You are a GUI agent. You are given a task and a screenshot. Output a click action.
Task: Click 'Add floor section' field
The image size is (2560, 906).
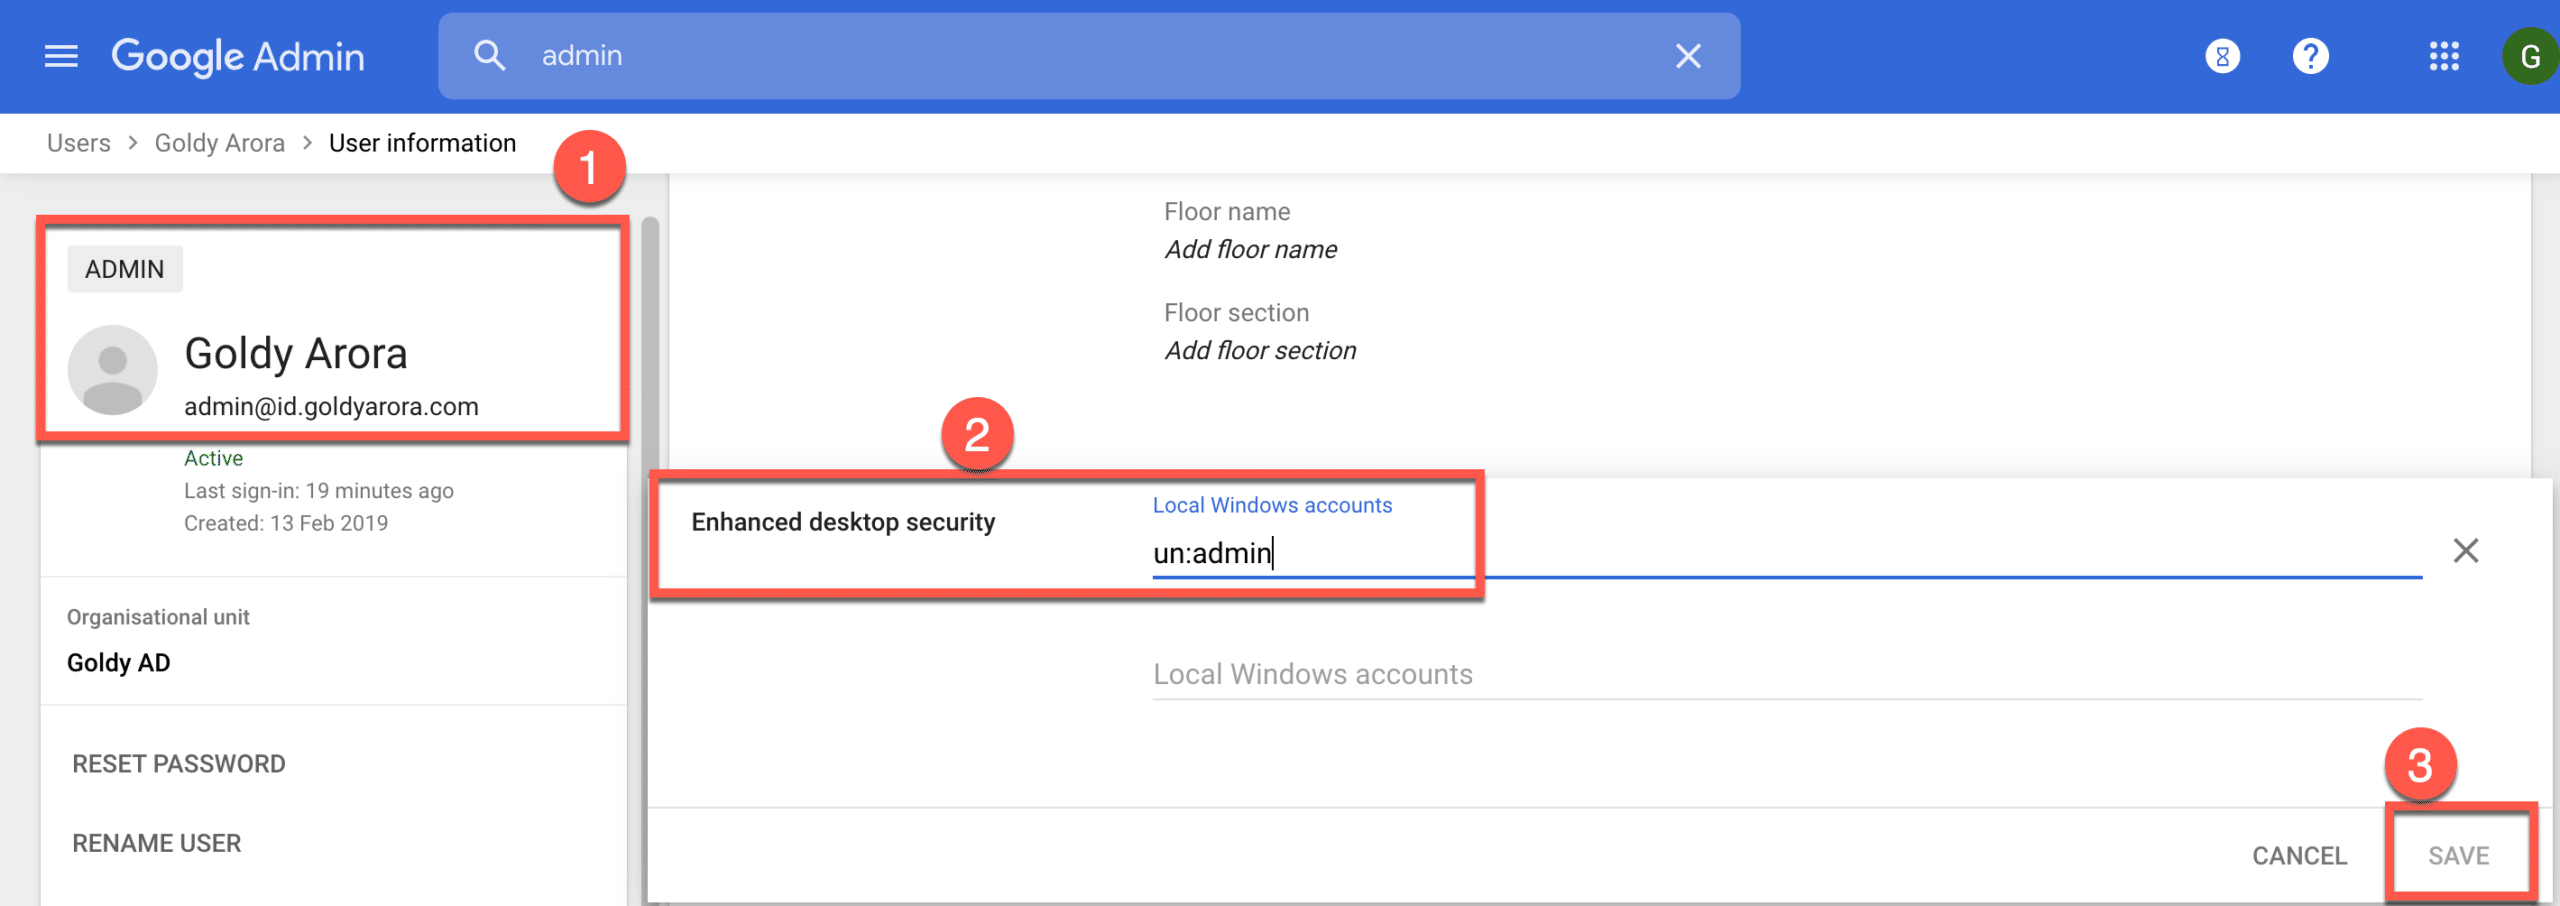1260,350
